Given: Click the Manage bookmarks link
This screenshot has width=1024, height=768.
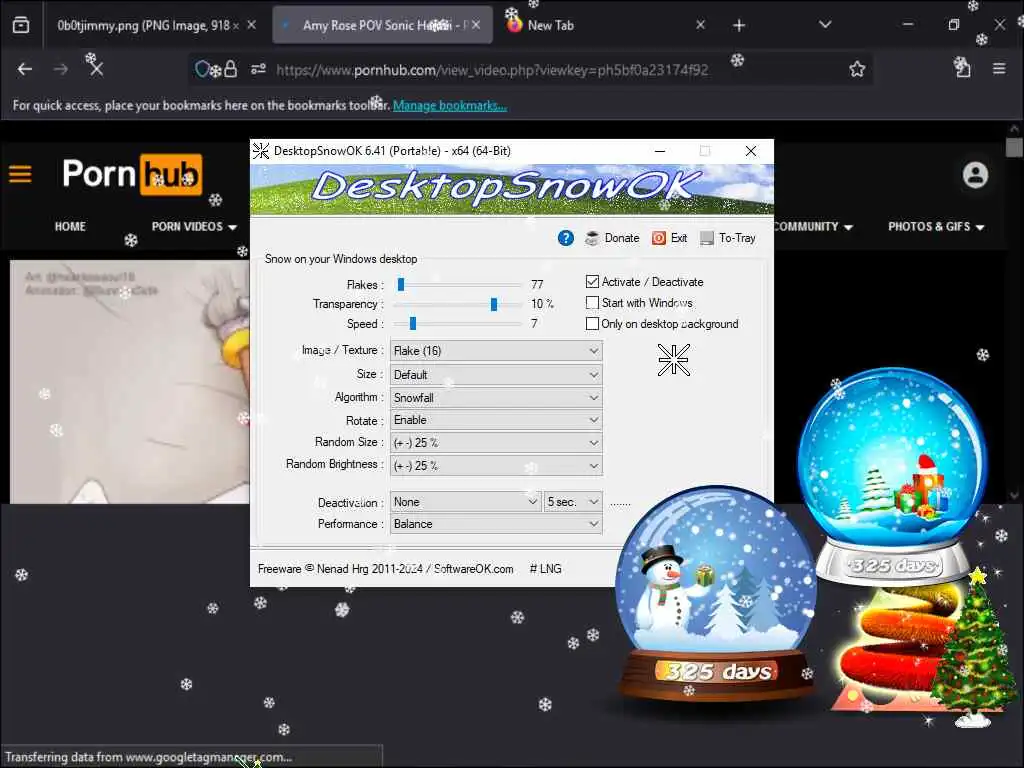Looking at the screenshot, I should point(450,105).
